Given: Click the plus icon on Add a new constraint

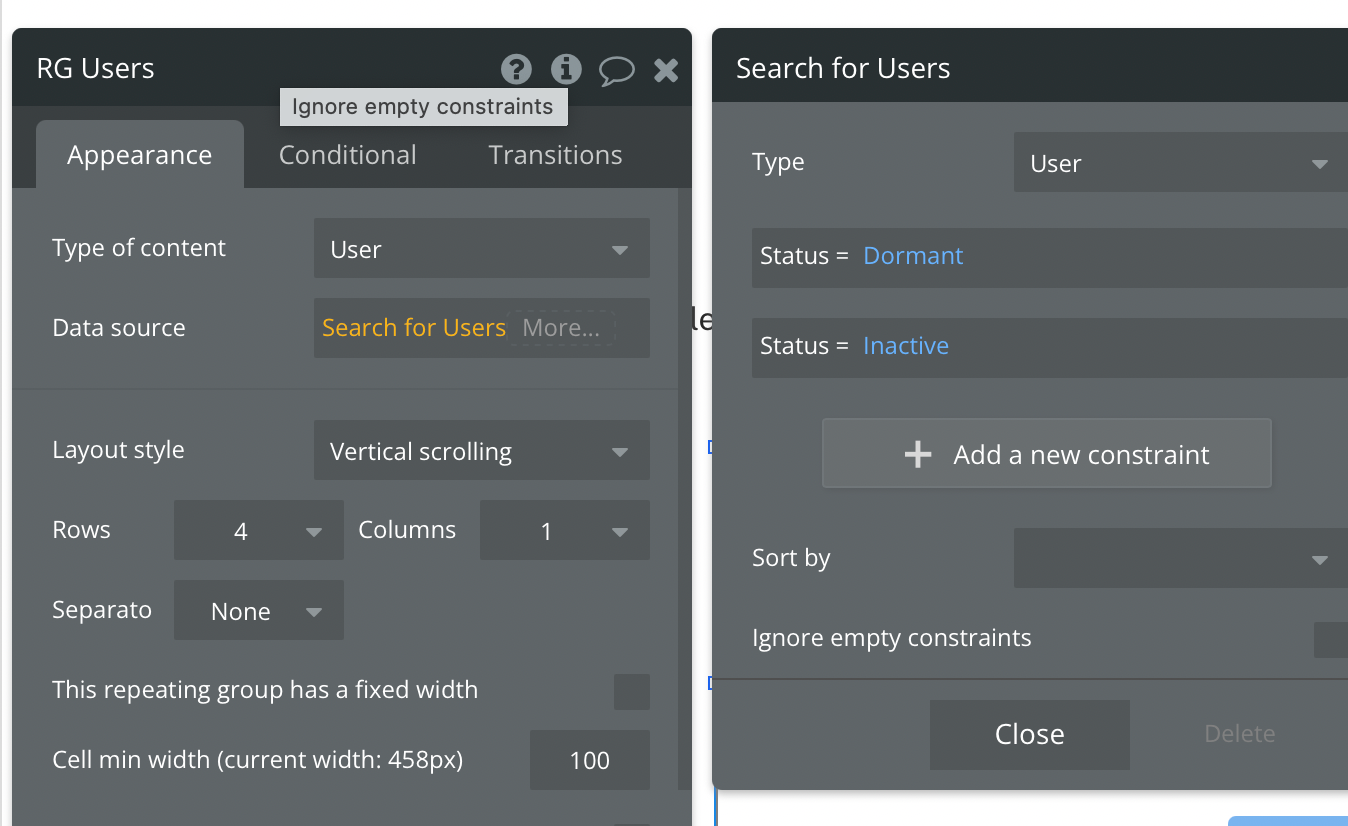Looking at the screenshot, I should [x=917, y=455].
